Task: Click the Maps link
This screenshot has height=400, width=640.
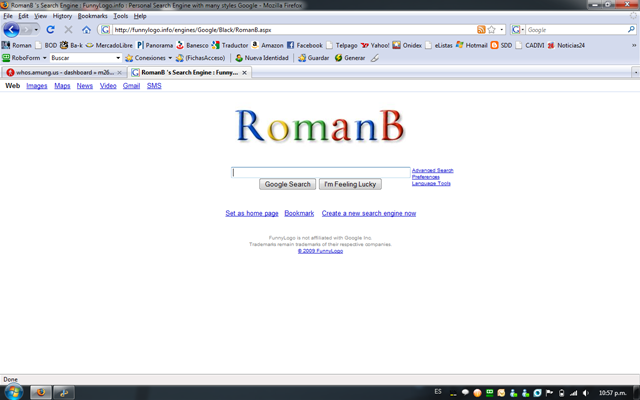Action: tap(62, 86)
